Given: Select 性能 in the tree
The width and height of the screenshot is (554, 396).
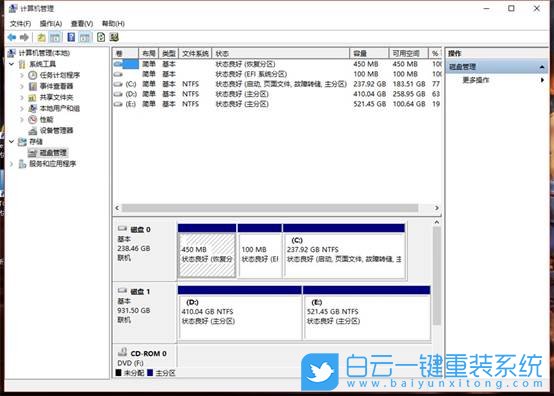Looking at the screenshot, I should [46, 119].
